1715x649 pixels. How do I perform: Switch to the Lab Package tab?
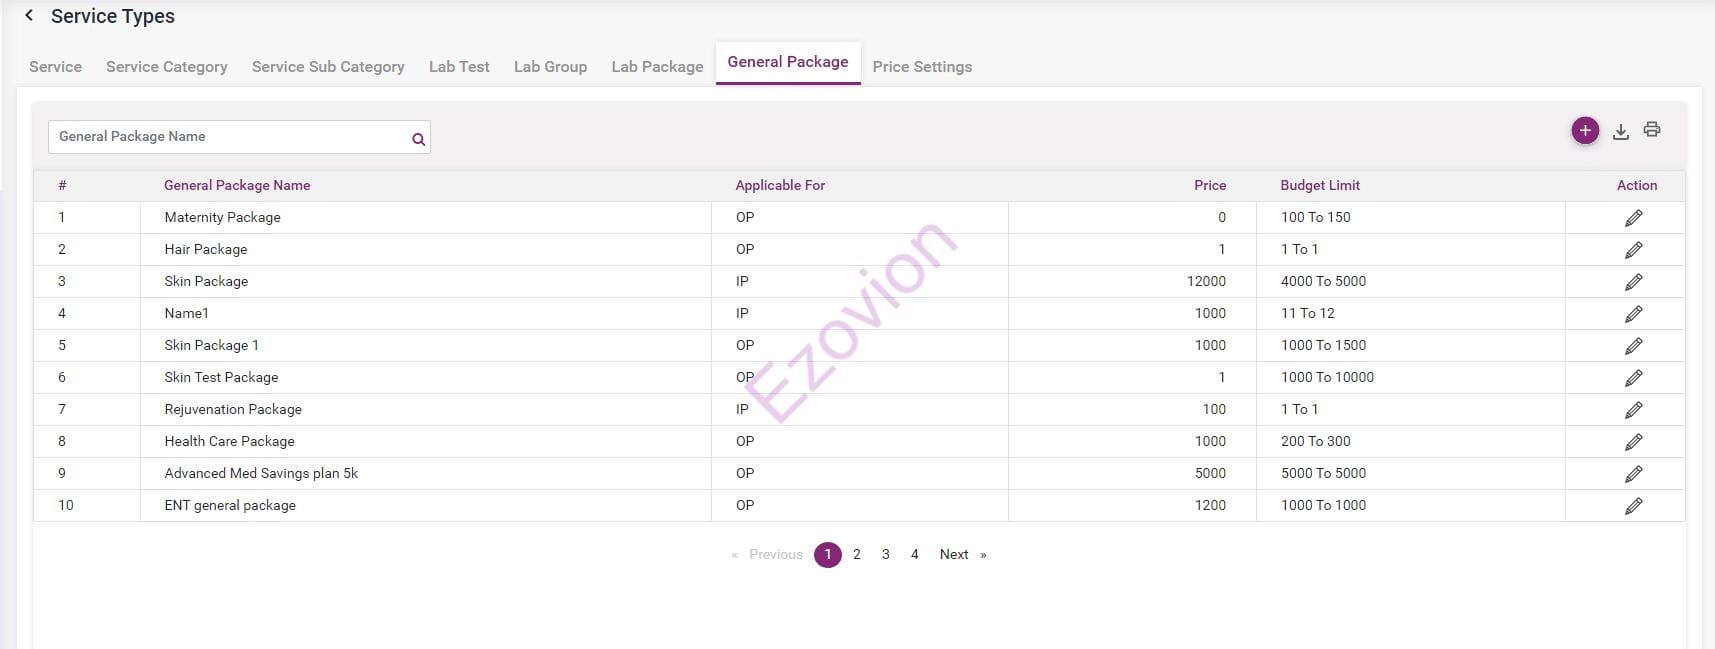(657, 67)
